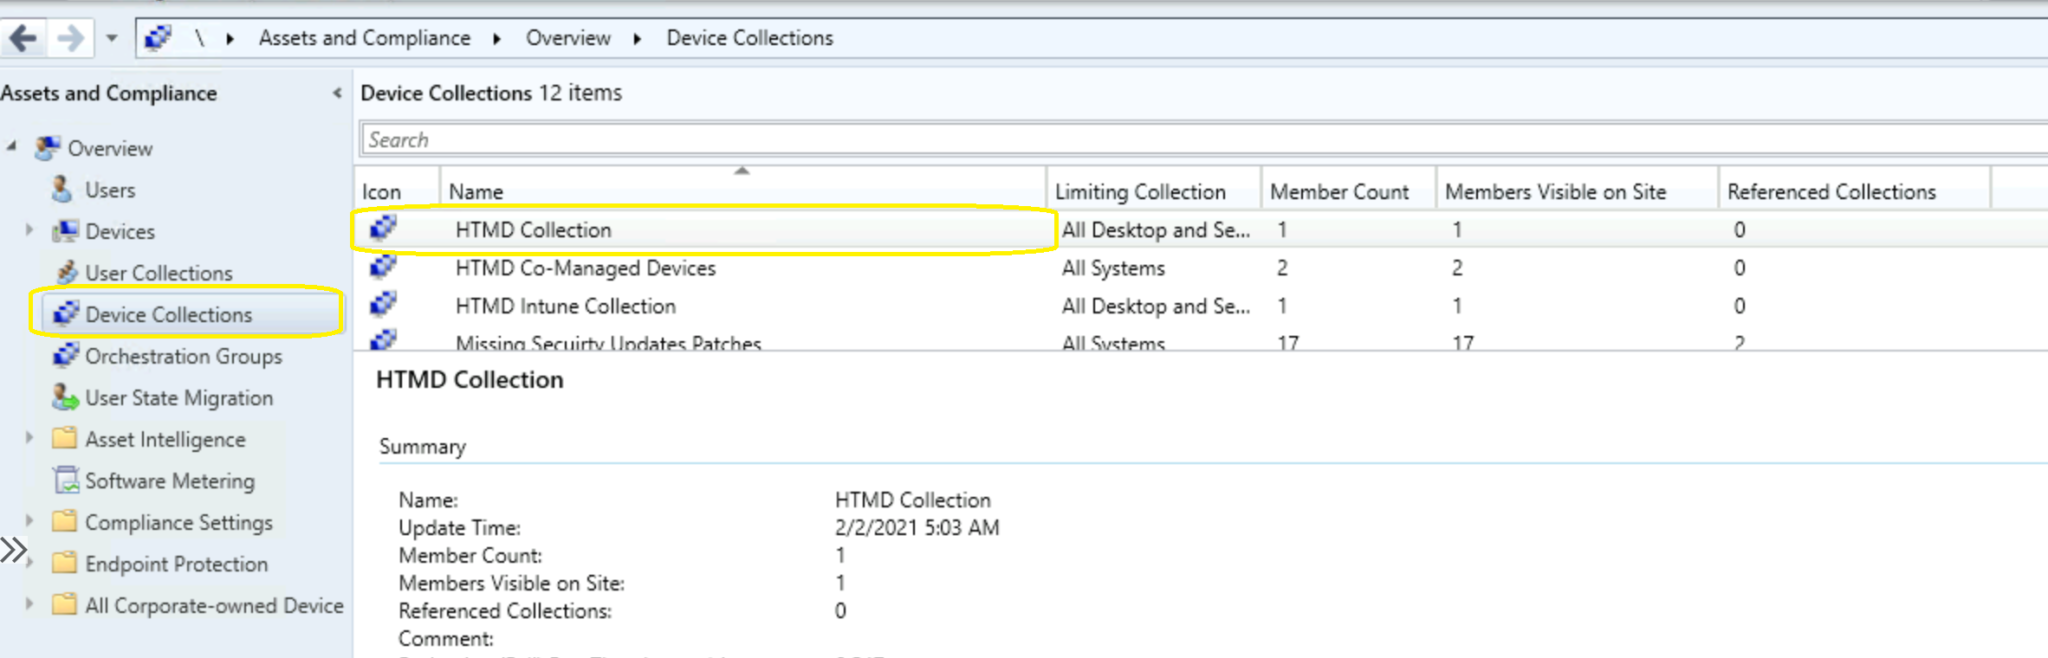2048x658 pixels.
Task: Open Orchestration Groups in the tree
Action: 184,356
